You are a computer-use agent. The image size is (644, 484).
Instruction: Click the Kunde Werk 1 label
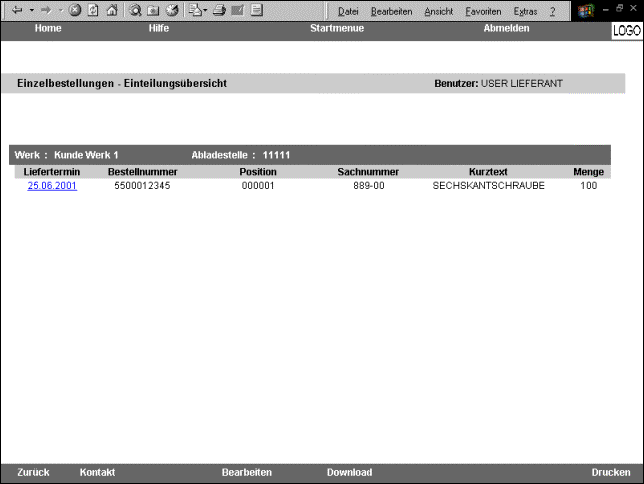pos(86,155)
